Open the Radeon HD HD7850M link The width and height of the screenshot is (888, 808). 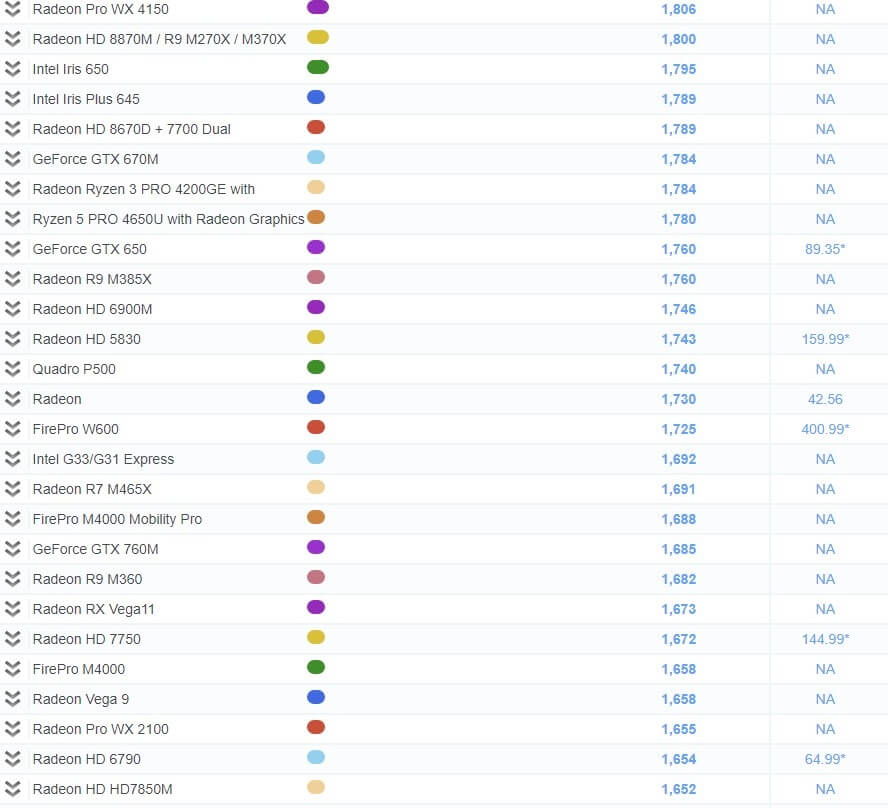(x=103, y=789)
